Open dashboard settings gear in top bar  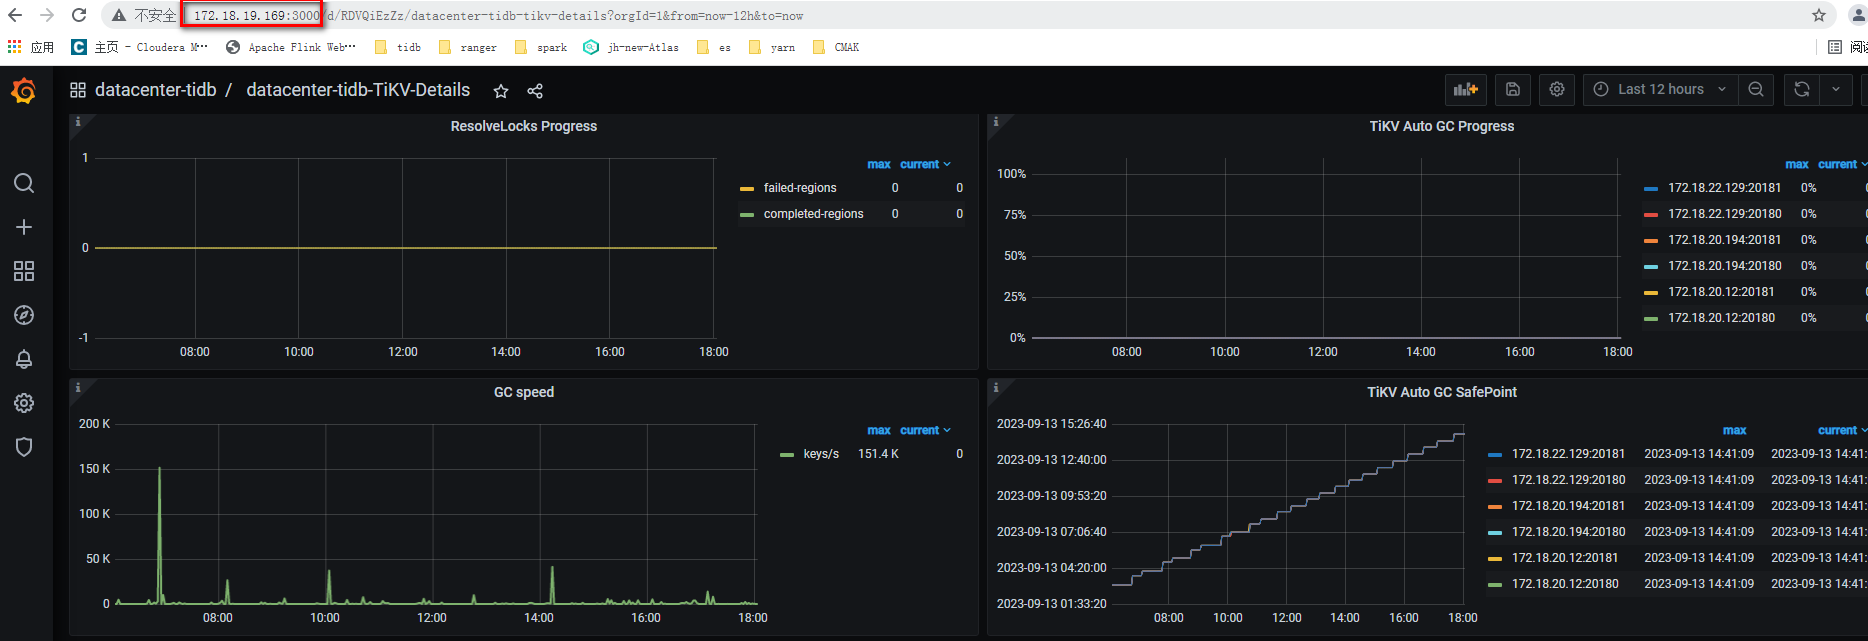1557,90
